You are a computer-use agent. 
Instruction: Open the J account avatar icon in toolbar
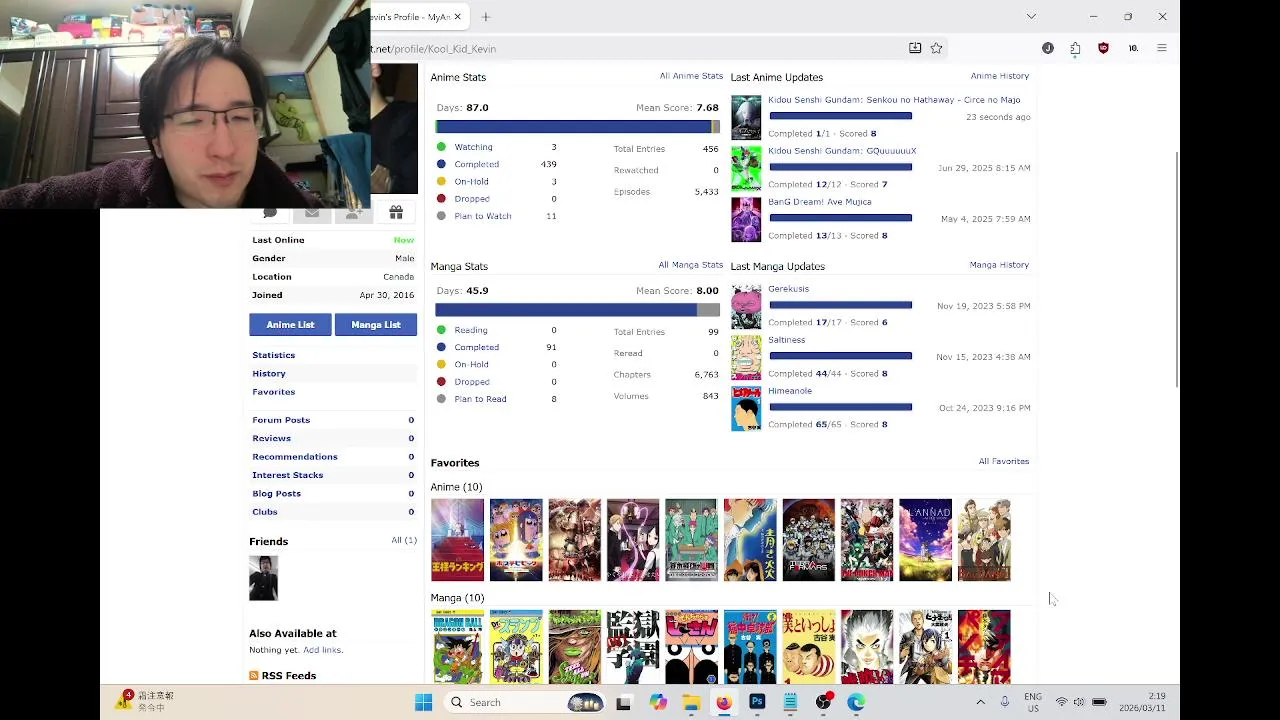click(x=1047, y=48)
